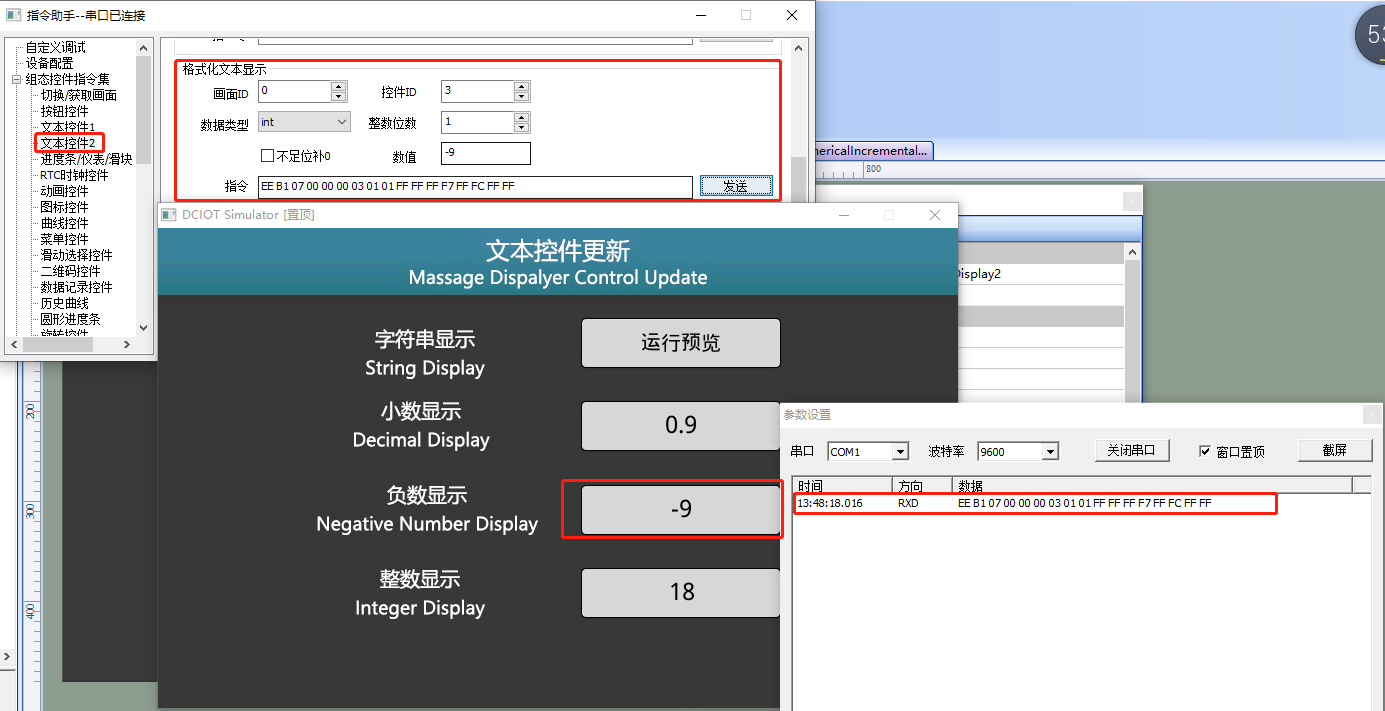Click the 指令 command hex field

click(x=475, y=186)
